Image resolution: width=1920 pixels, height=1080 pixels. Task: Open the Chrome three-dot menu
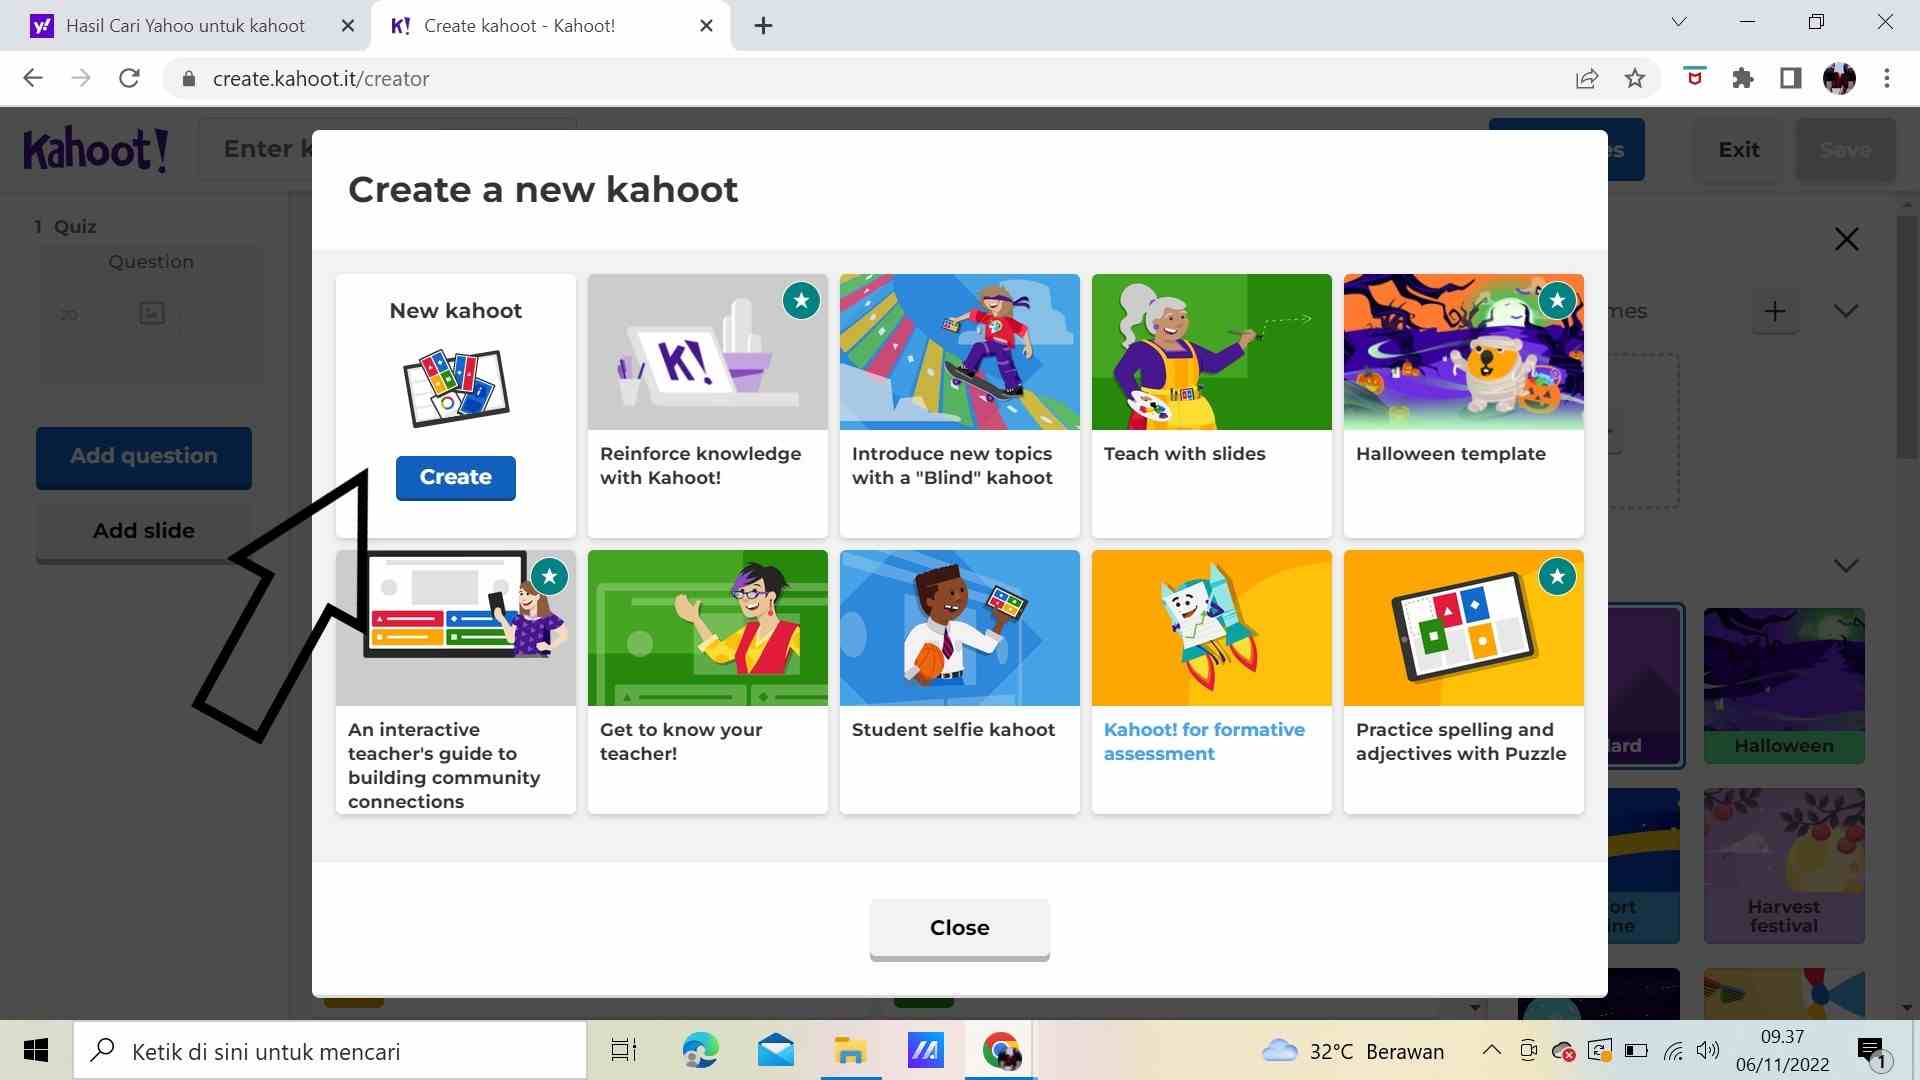click(x=1887, y=78)
